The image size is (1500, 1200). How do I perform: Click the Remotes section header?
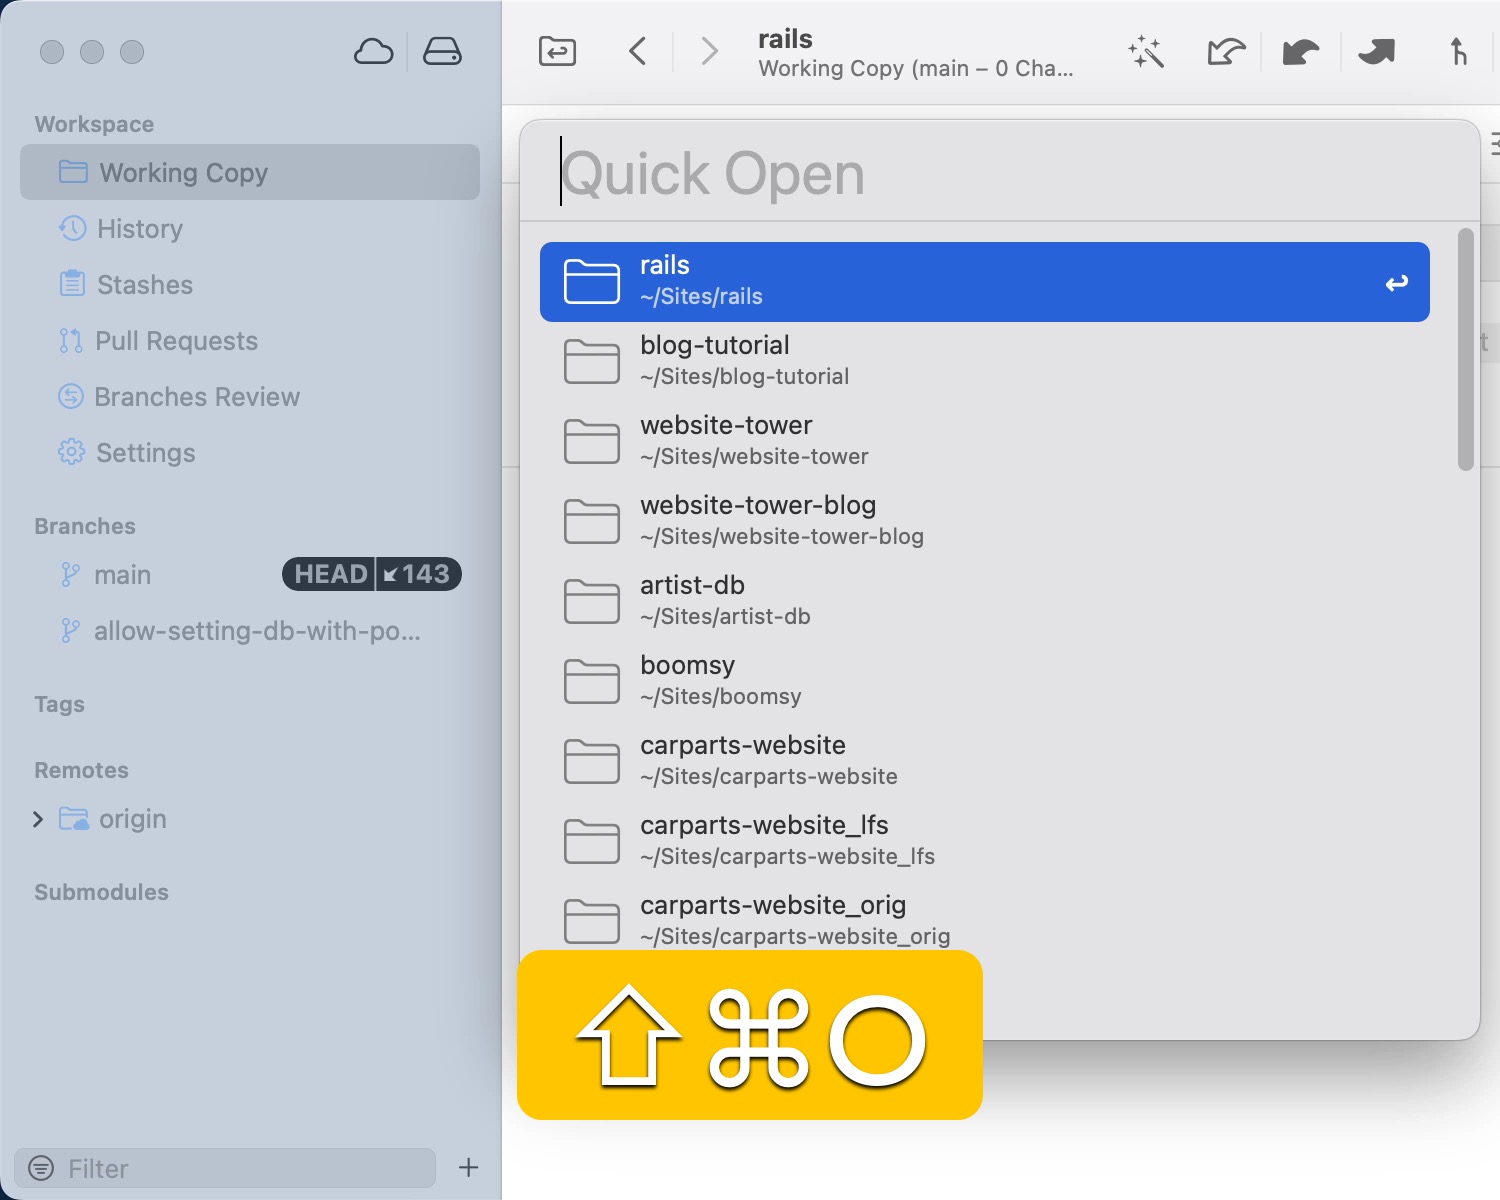click(x=81, y=770)
